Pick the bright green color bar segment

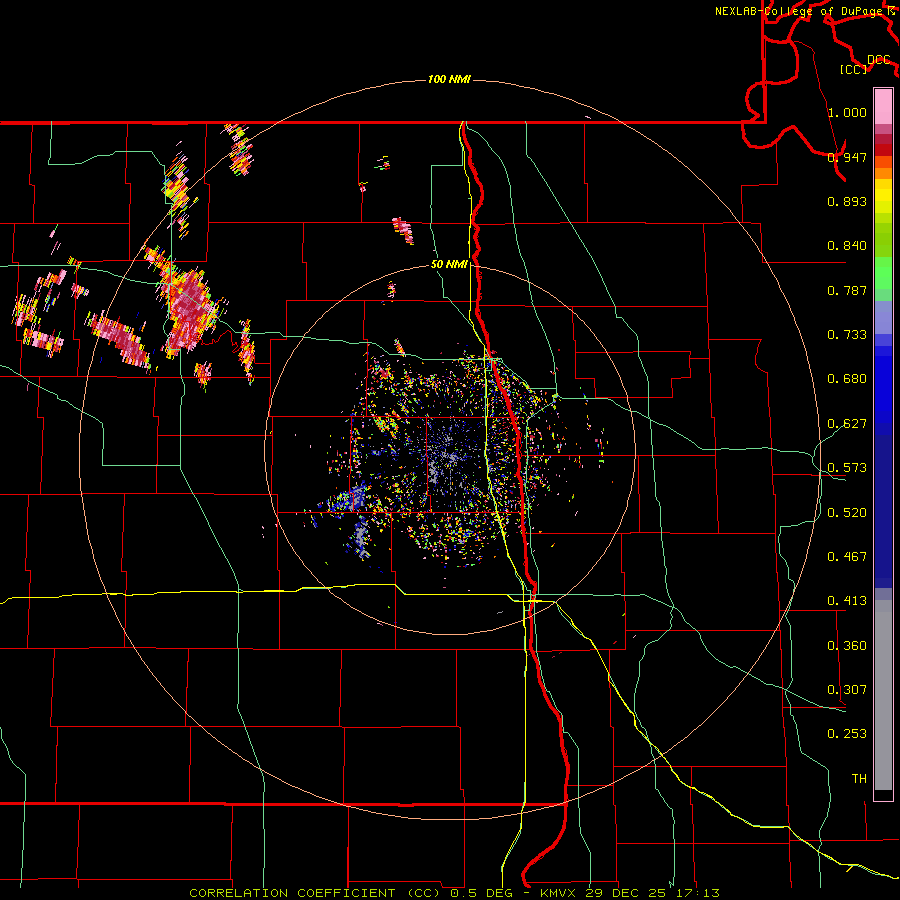point(883,273)
